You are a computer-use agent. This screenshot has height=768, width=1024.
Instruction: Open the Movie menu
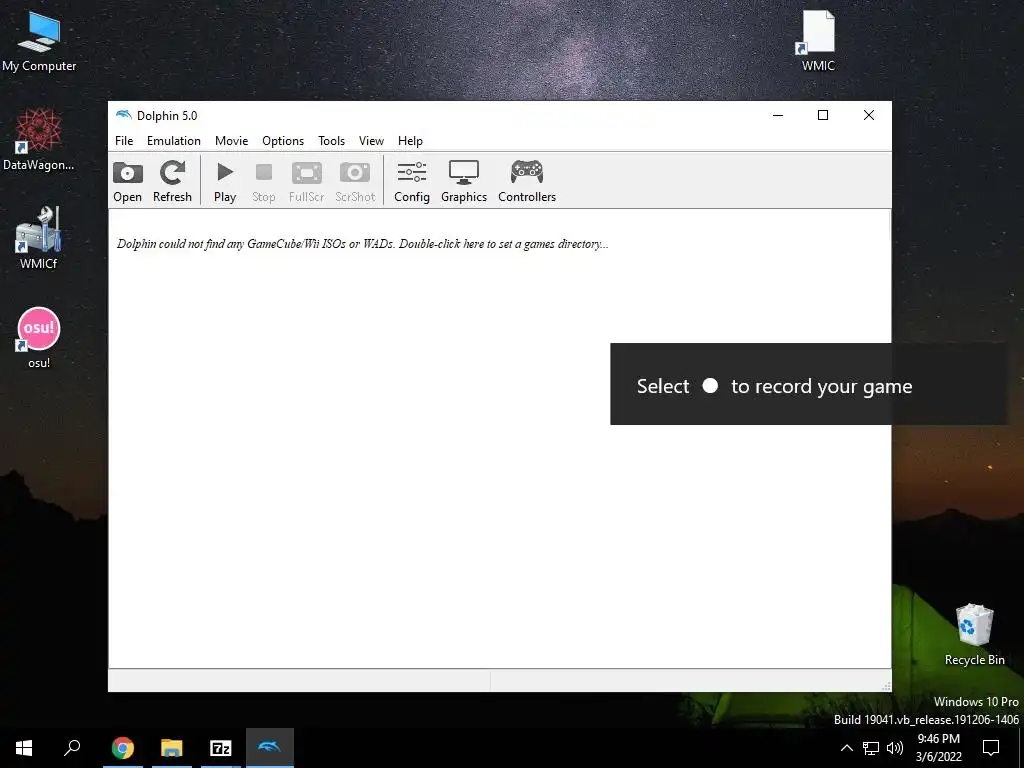(231, 140)
